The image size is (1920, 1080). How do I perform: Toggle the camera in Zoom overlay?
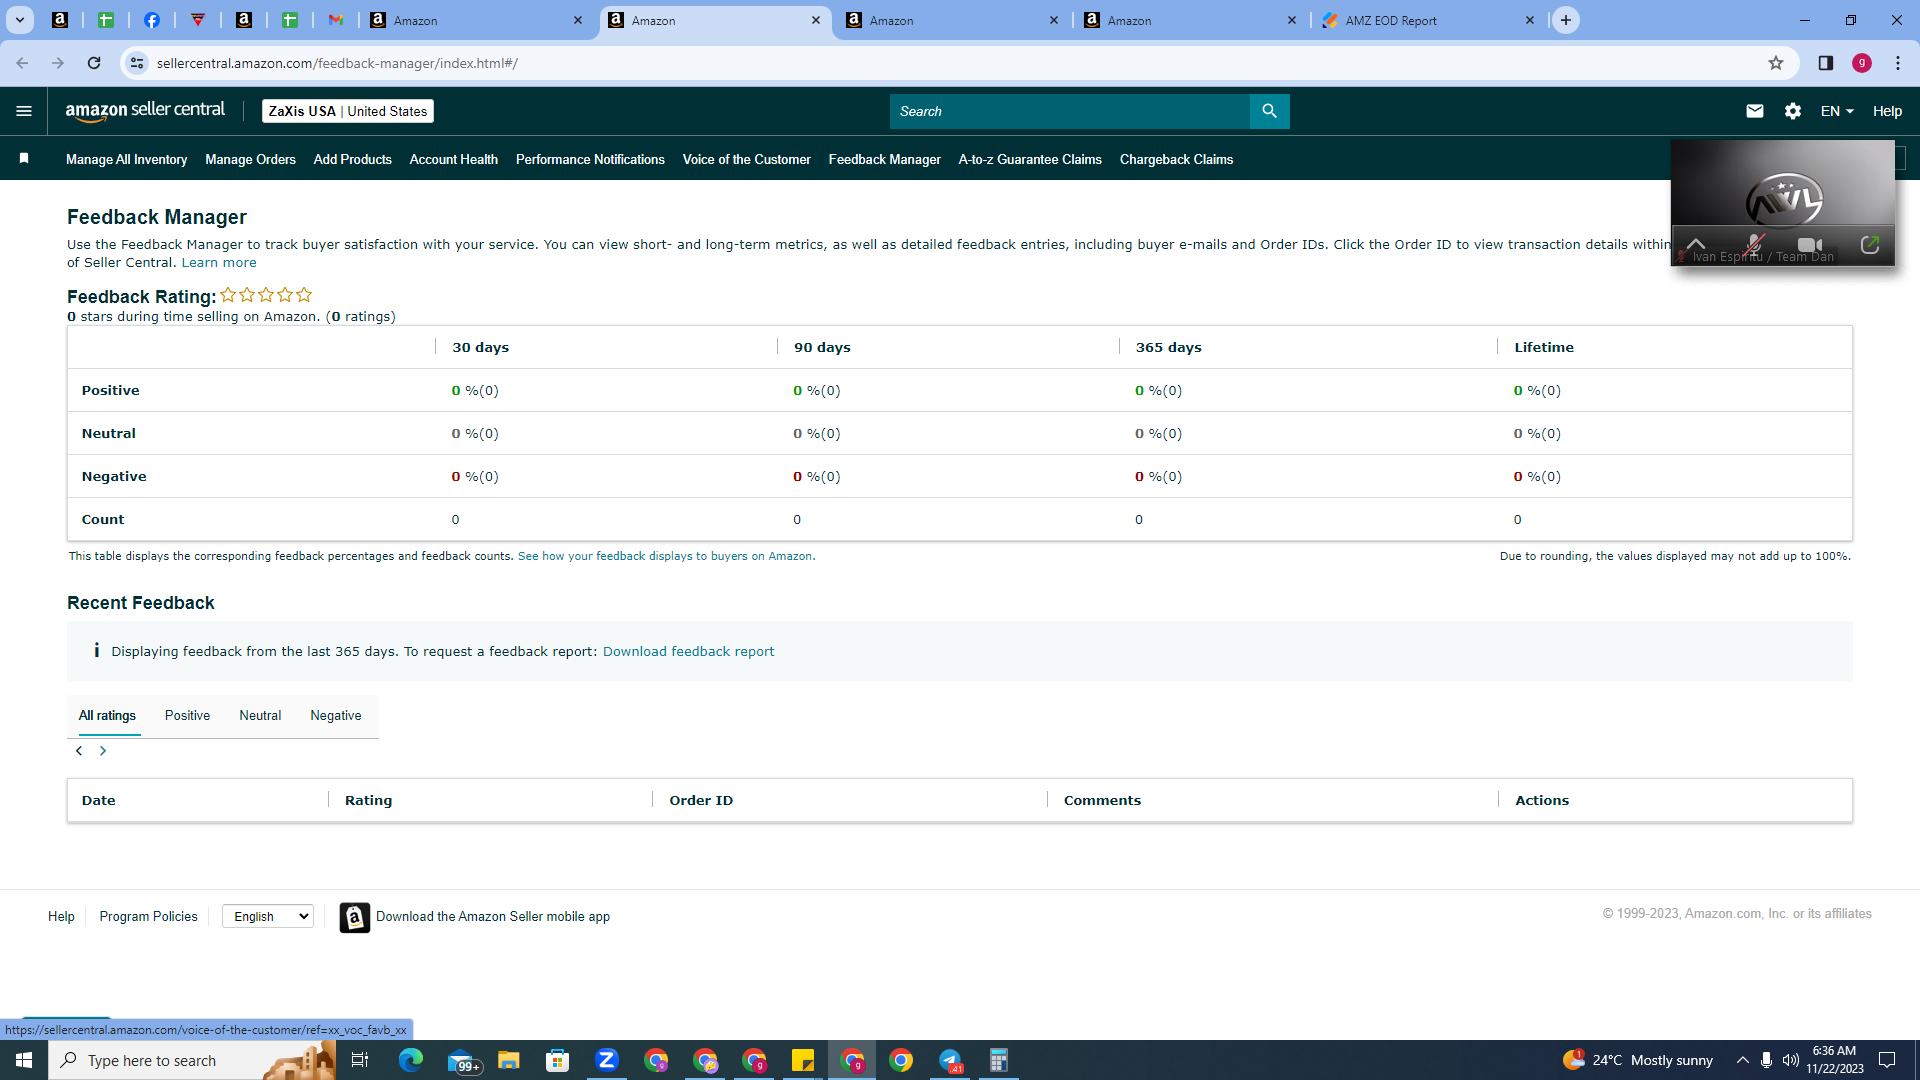(x=1810, y=245)
